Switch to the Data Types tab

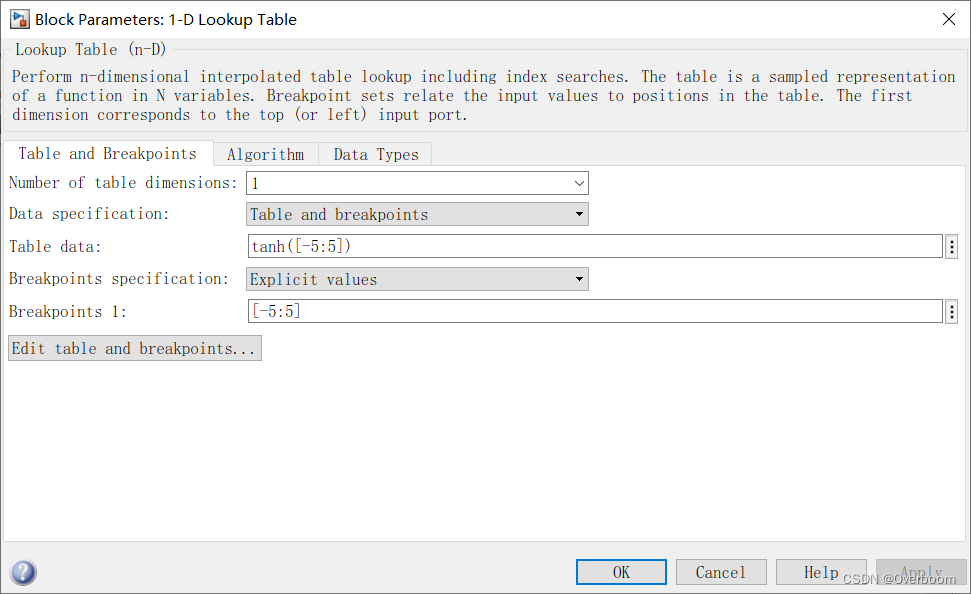[376, 154]
